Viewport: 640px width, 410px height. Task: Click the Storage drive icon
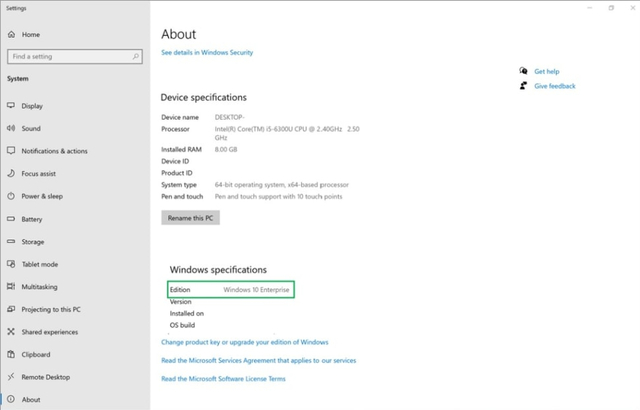11,242
